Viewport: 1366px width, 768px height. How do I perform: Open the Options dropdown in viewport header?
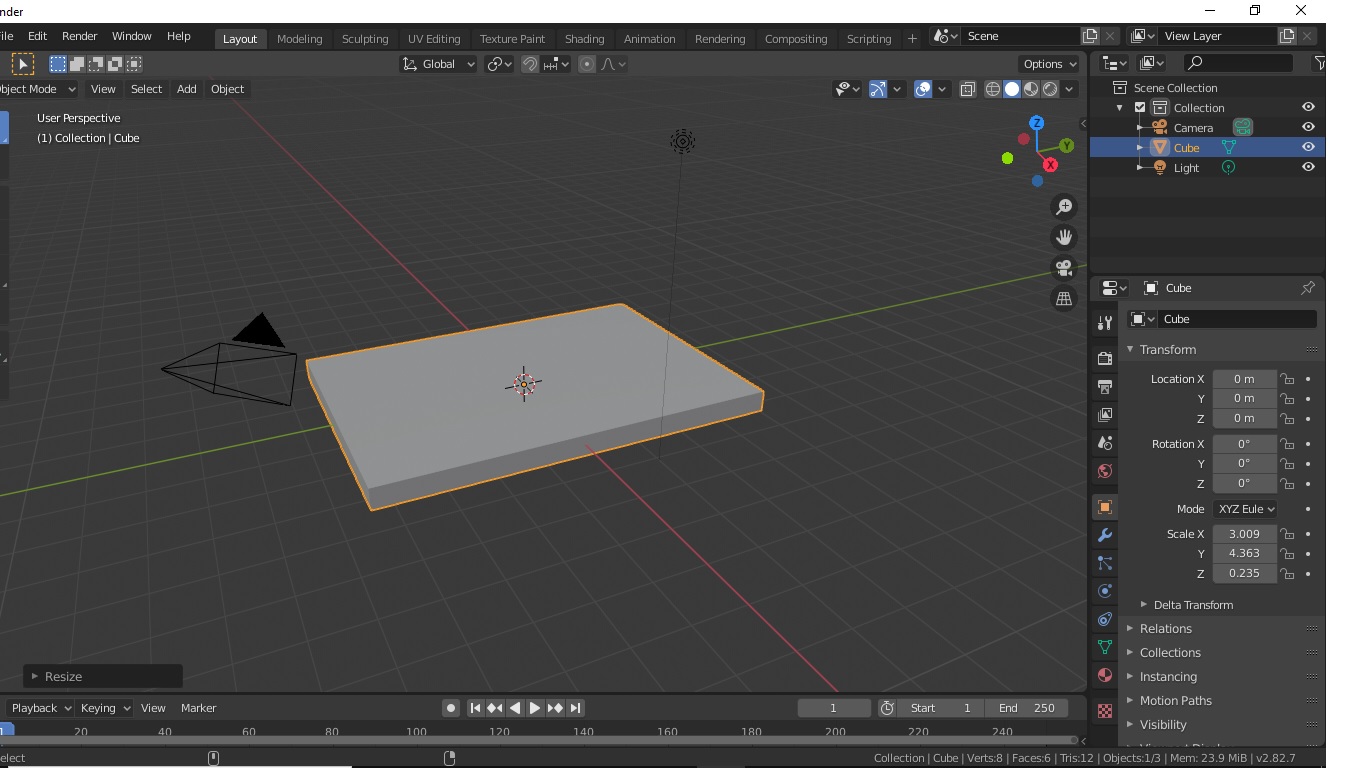[1050, 64]
